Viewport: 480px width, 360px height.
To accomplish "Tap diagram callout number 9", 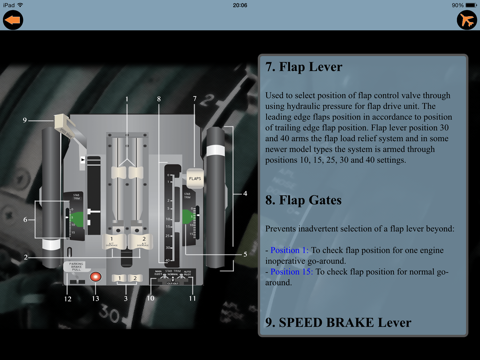I will [25, 120].
